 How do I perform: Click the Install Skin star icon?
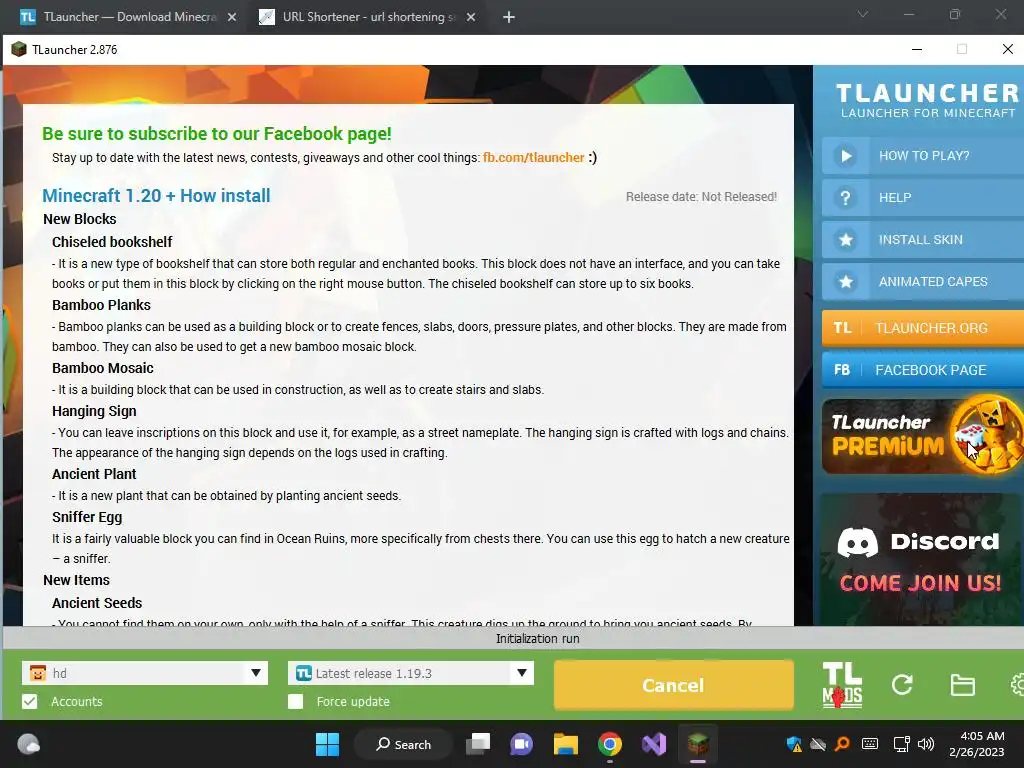[846, 240]
